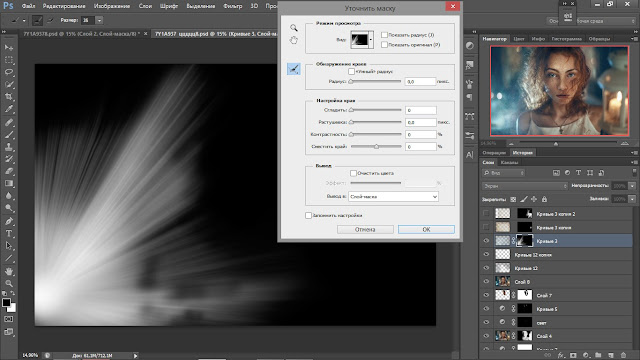Viewport: 640px width, 360px height.
Task: Select the Zoom tool in left toolbar
Action: [9, 283]
